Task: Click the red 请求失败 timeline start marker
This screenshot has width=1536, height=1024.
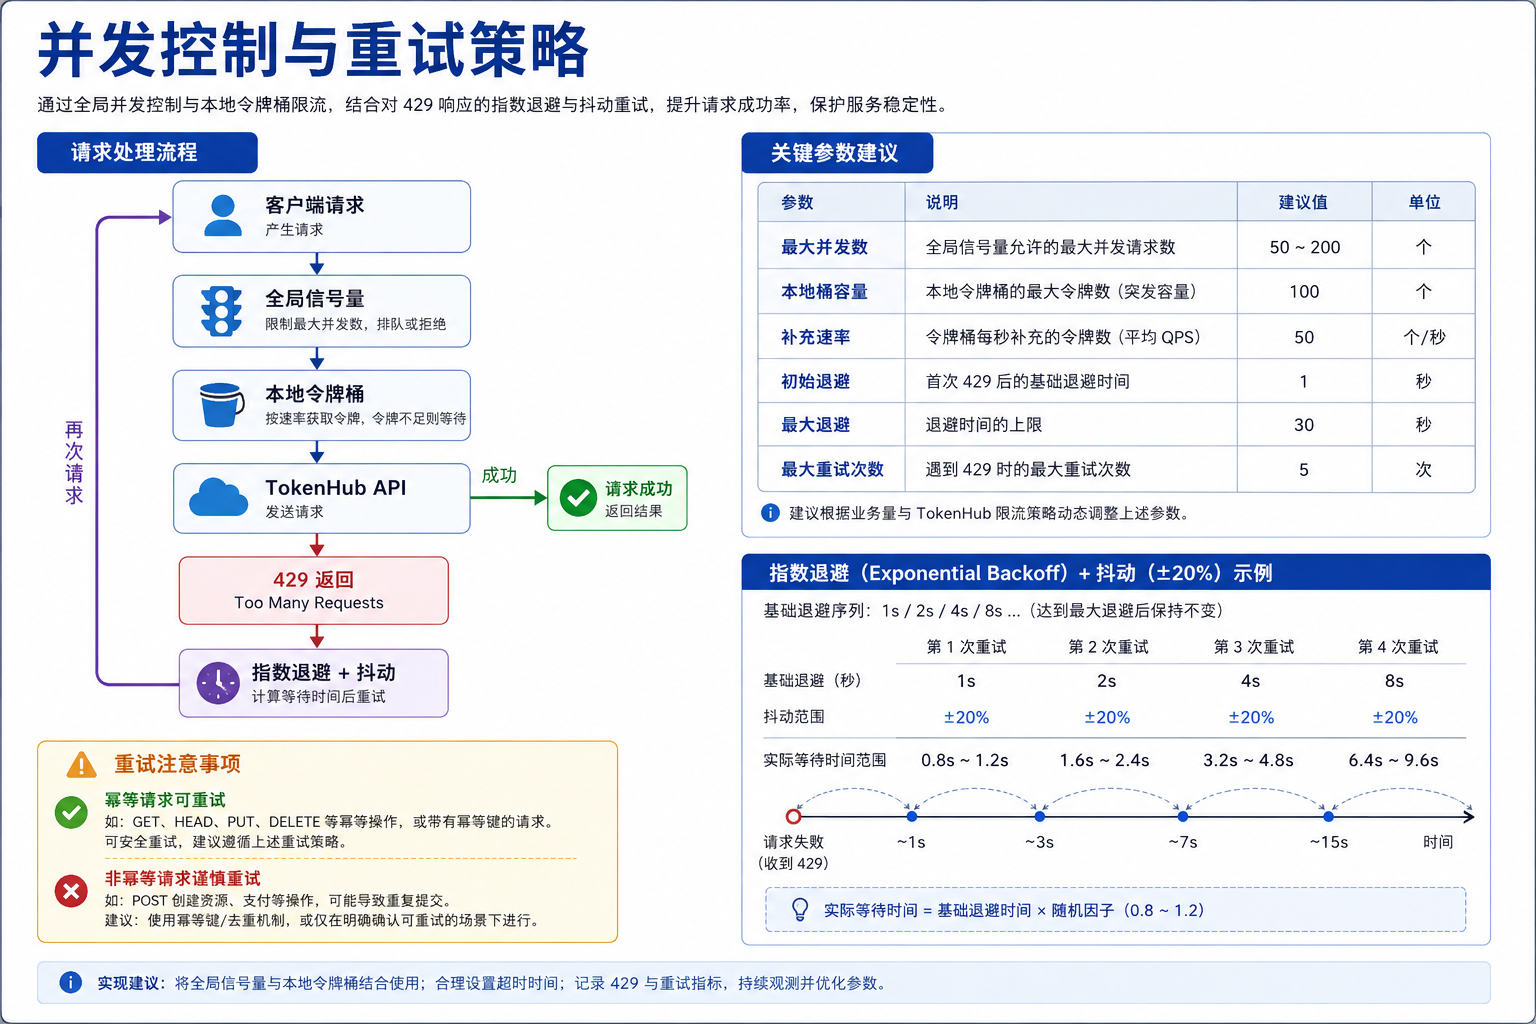Action: 793,816
